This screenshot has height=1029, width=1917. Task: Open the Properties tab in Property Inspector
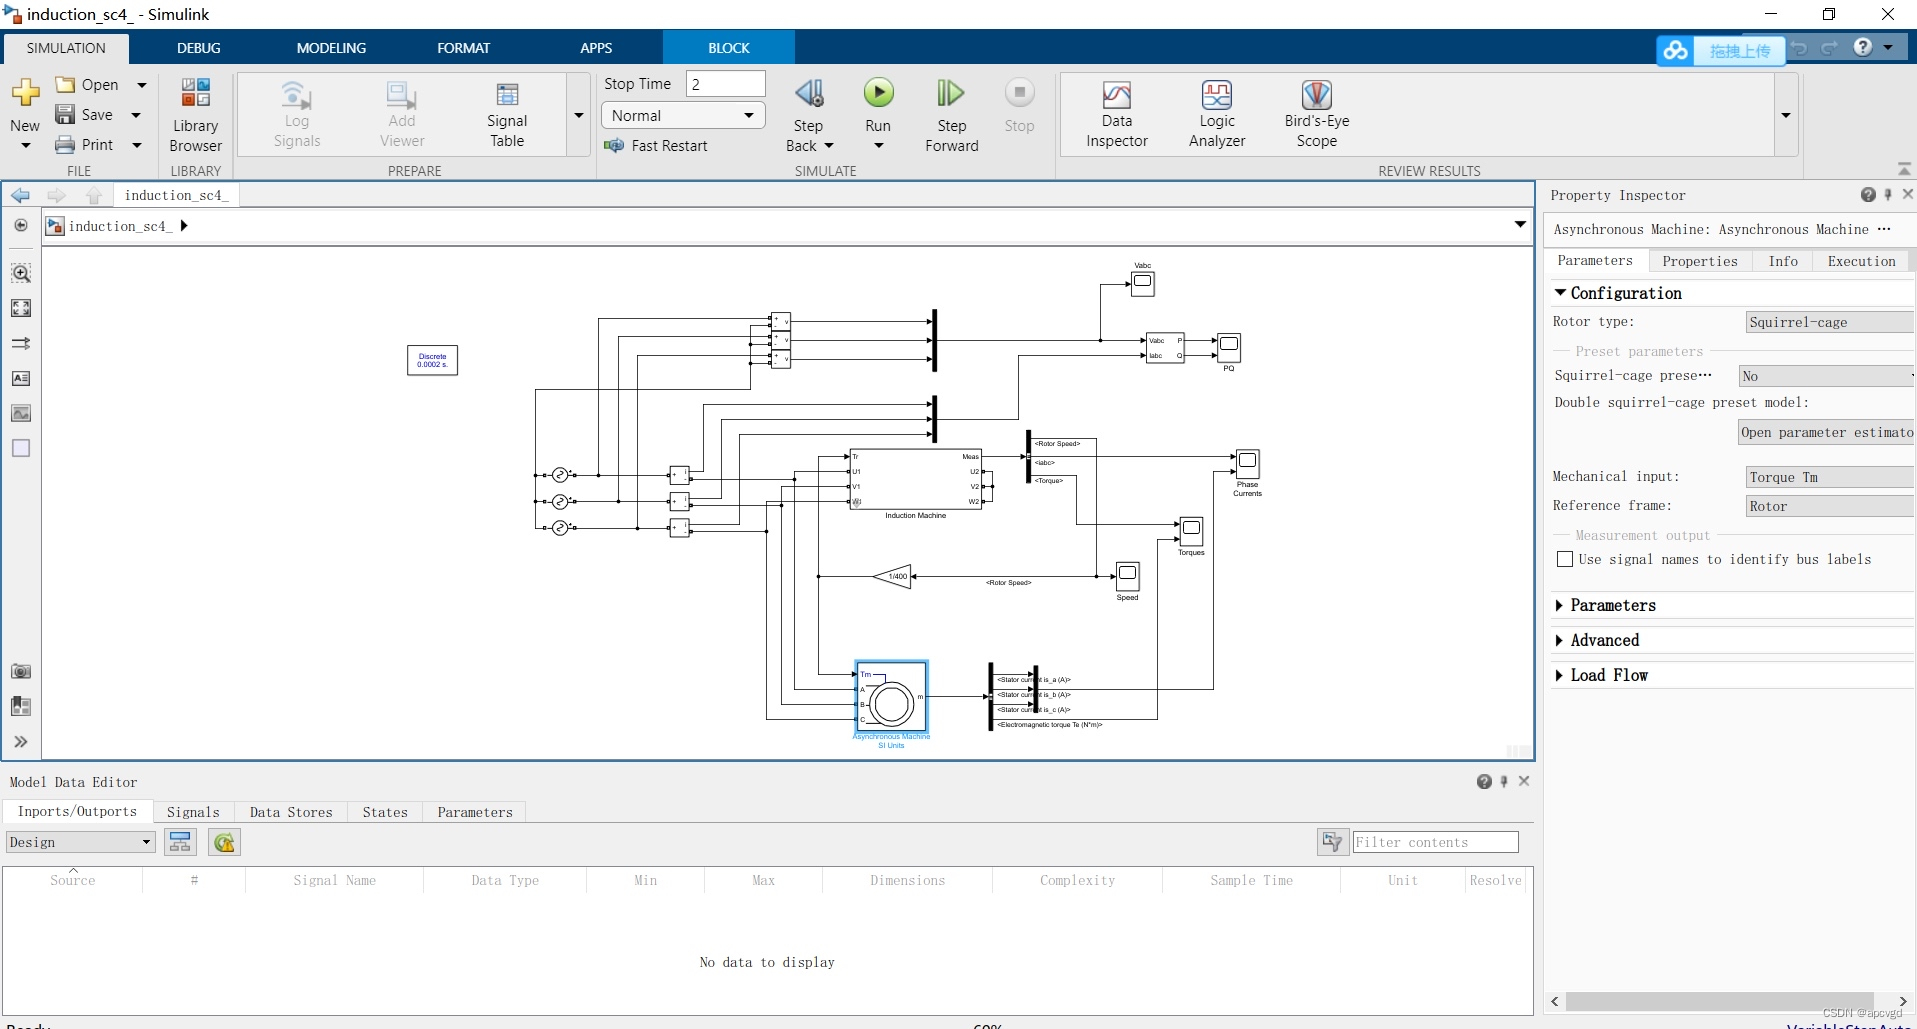pos(1699,261)
